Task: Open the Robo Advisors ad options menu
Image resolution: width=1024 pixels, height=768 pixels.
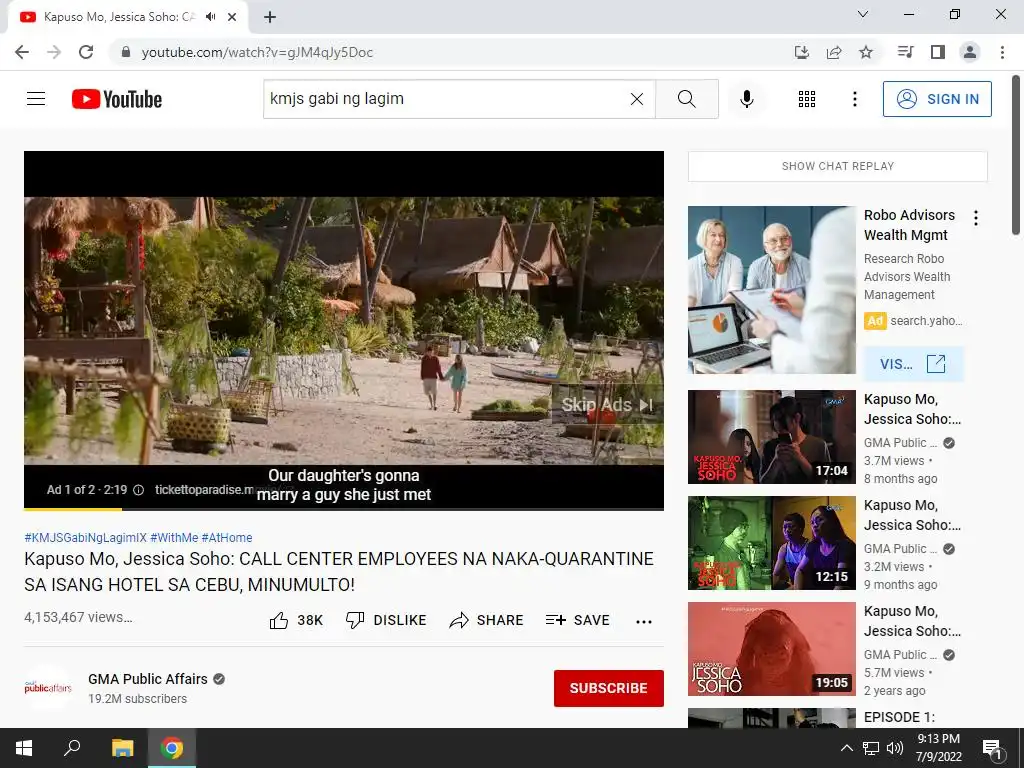Action: [976, 218]
